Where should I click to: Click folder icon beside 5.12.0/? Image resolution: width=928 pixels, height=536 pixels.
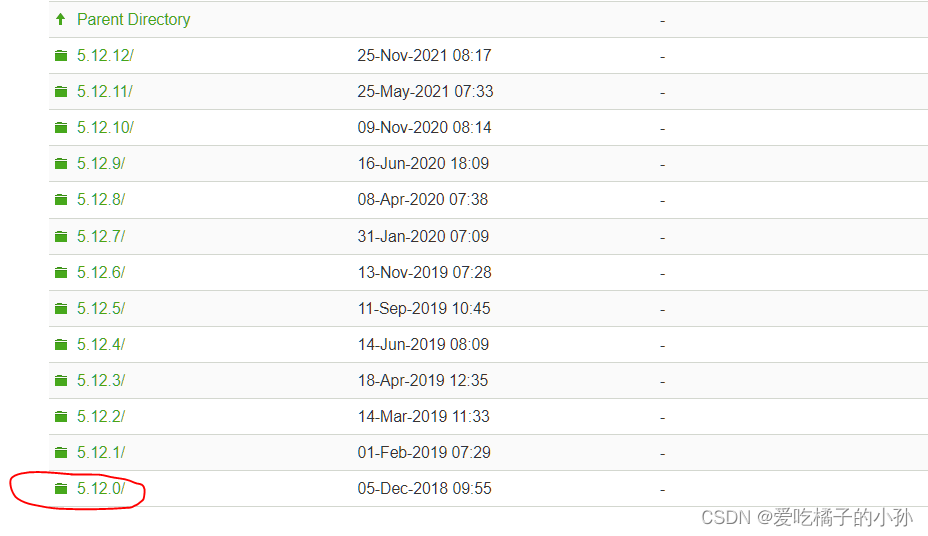tap(61, 489)
